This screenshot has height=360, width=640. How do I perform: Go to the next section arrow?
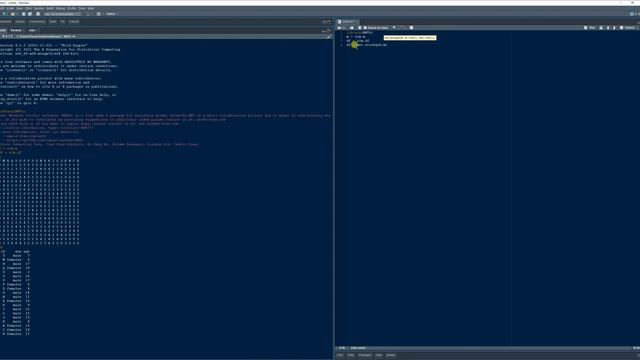pos(614,28)
